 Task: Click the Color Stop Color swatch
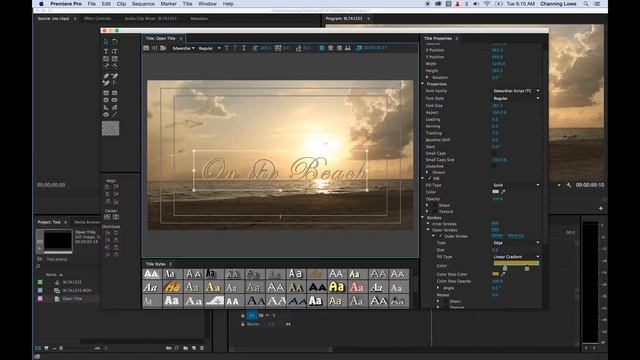coord(496,274)
